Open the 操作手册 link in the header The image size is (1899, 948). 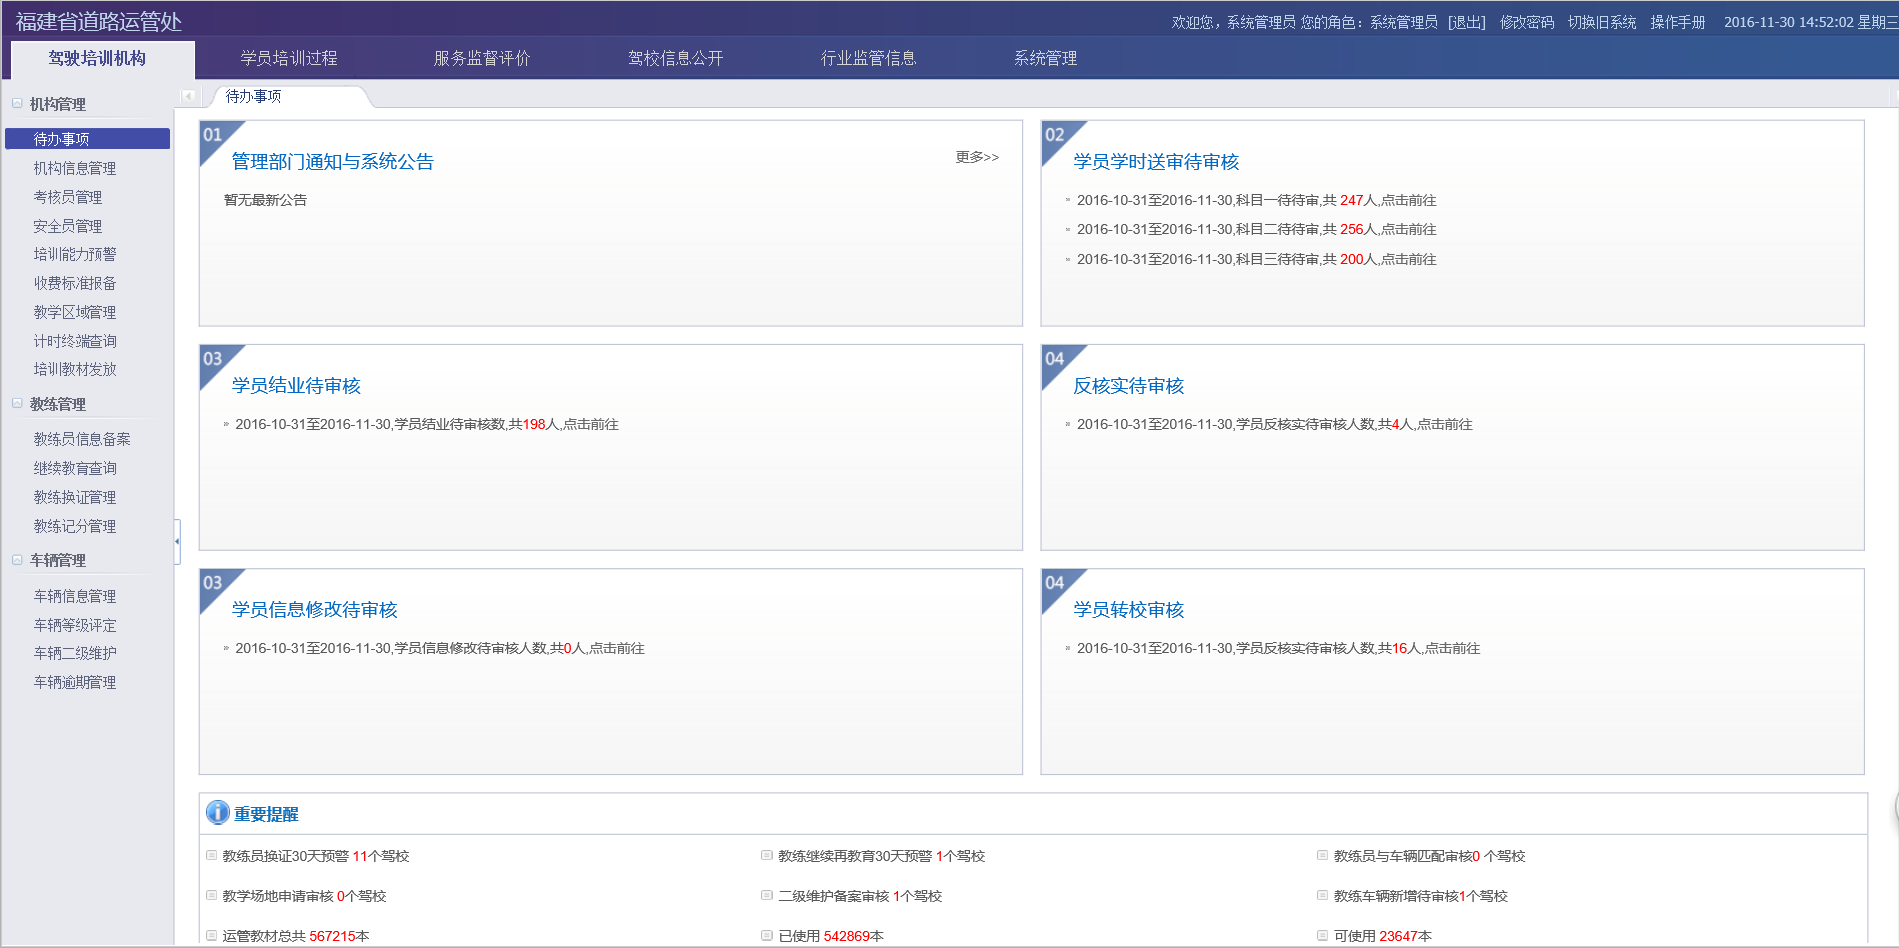pyautogui.click(x=1677, y=22)
